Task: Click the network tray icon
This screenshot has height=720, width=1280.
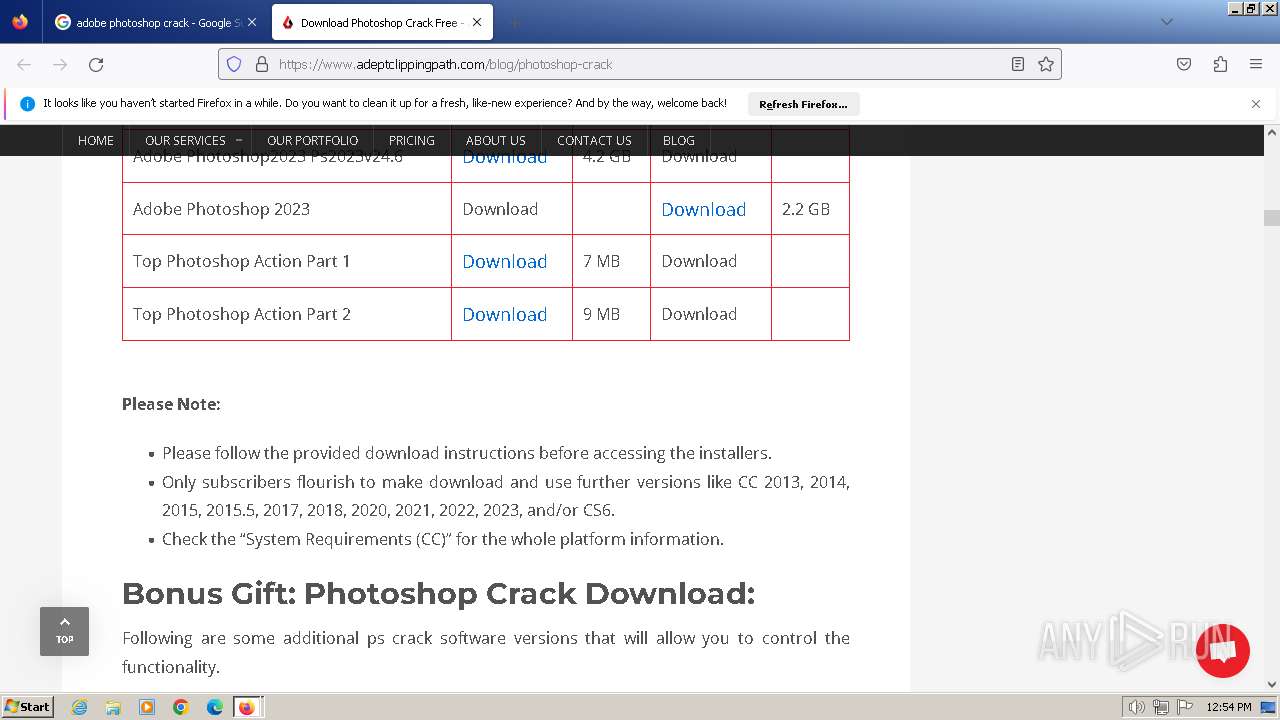Action: click(x=1161, y=707)
